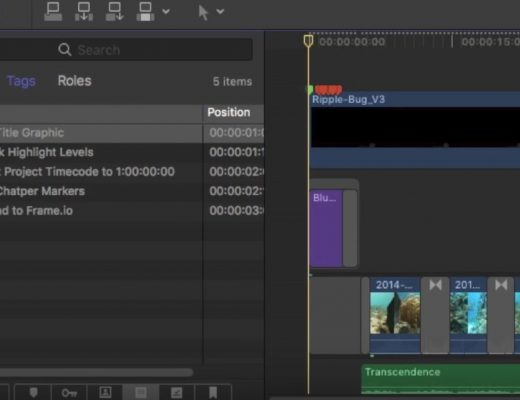
Task: Toggle incomplete to-do items filter
Action: (x=141, y=392)
